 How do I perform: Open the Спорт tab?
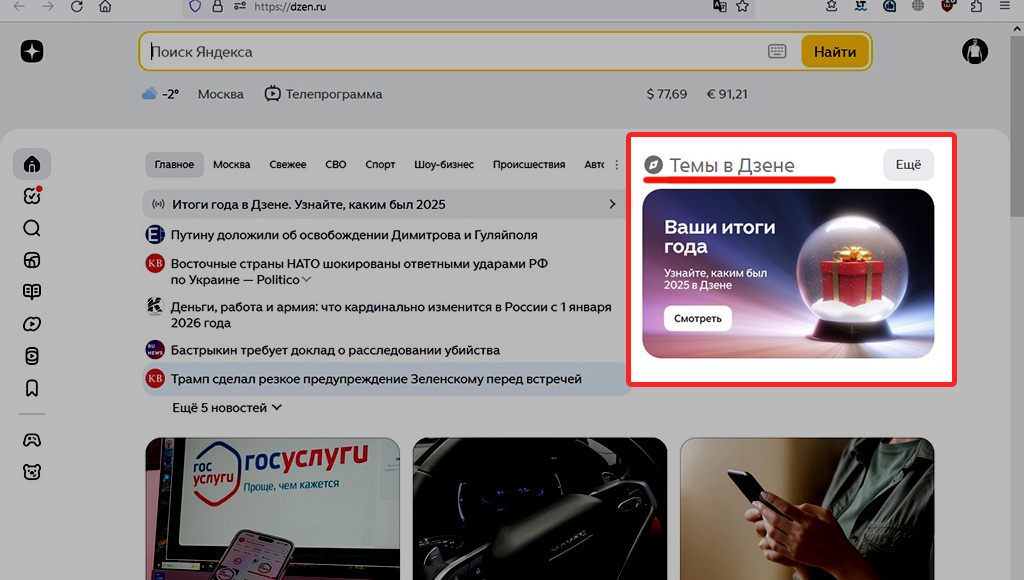click(x=380, y=165)
